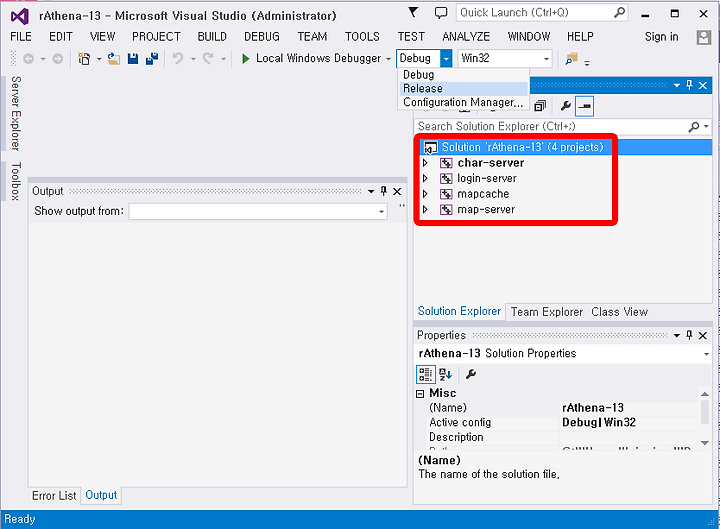Viewport: 720px width, 529px height.
Task: Click the New Project toolbar icon
Action: [x=84, y=59]
